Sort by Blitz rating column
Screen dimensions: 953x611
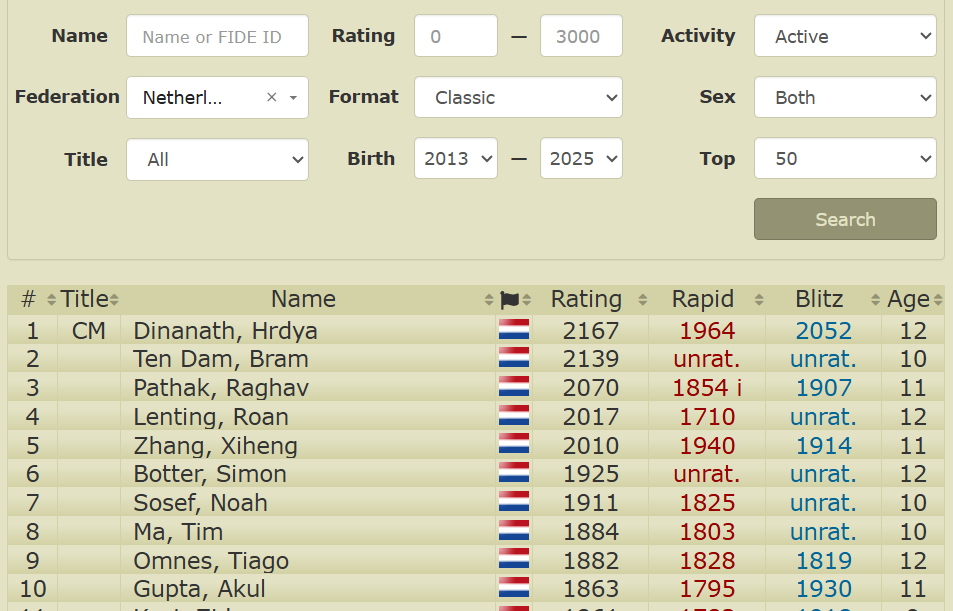pyautogui.click(x=820, y=300)
